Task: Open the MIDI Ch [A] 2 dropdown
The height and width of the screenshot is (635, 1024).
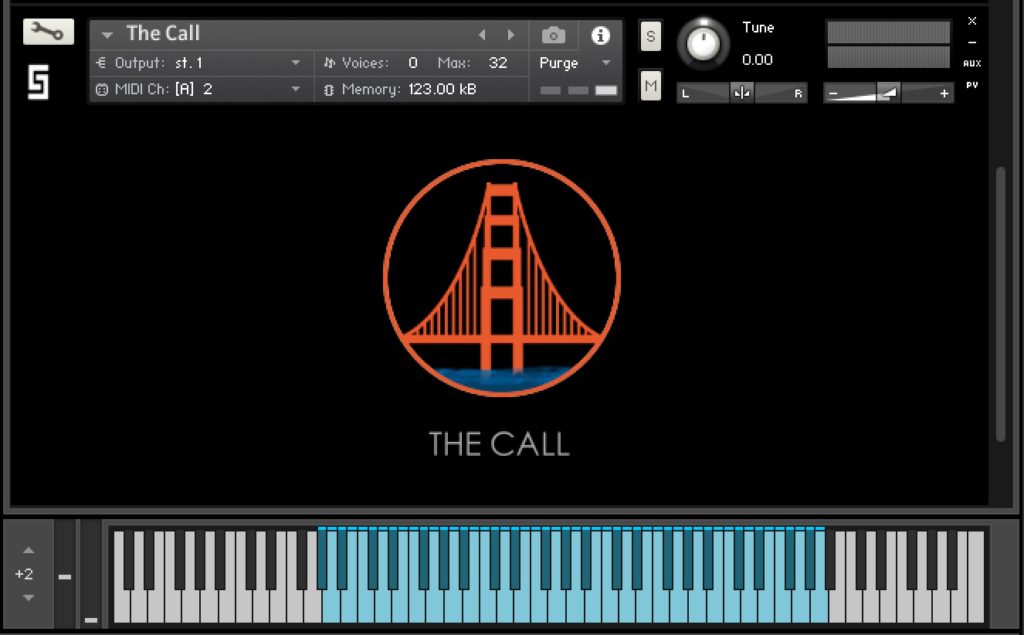Action: (199, 89)
